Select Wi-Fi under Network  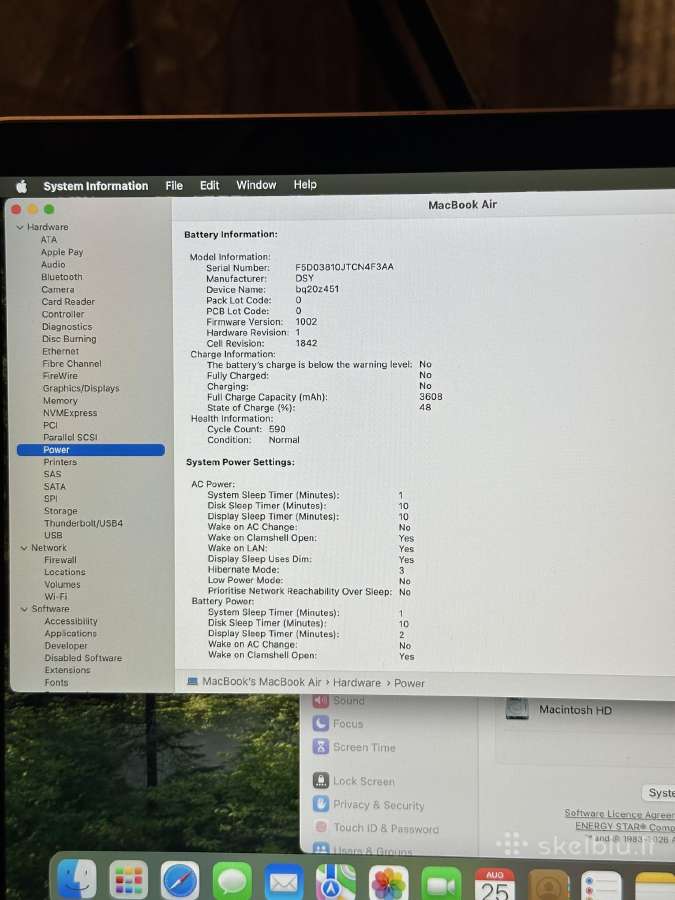pyautogui.click(x=56, y=596)
